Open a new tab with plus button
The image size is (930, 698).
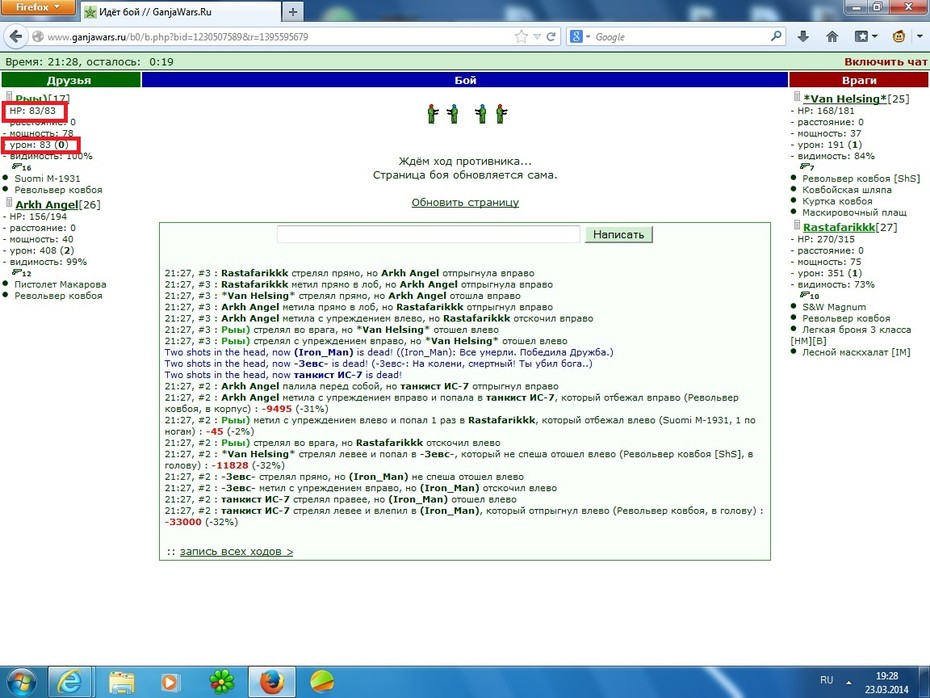tap(292, 11)
